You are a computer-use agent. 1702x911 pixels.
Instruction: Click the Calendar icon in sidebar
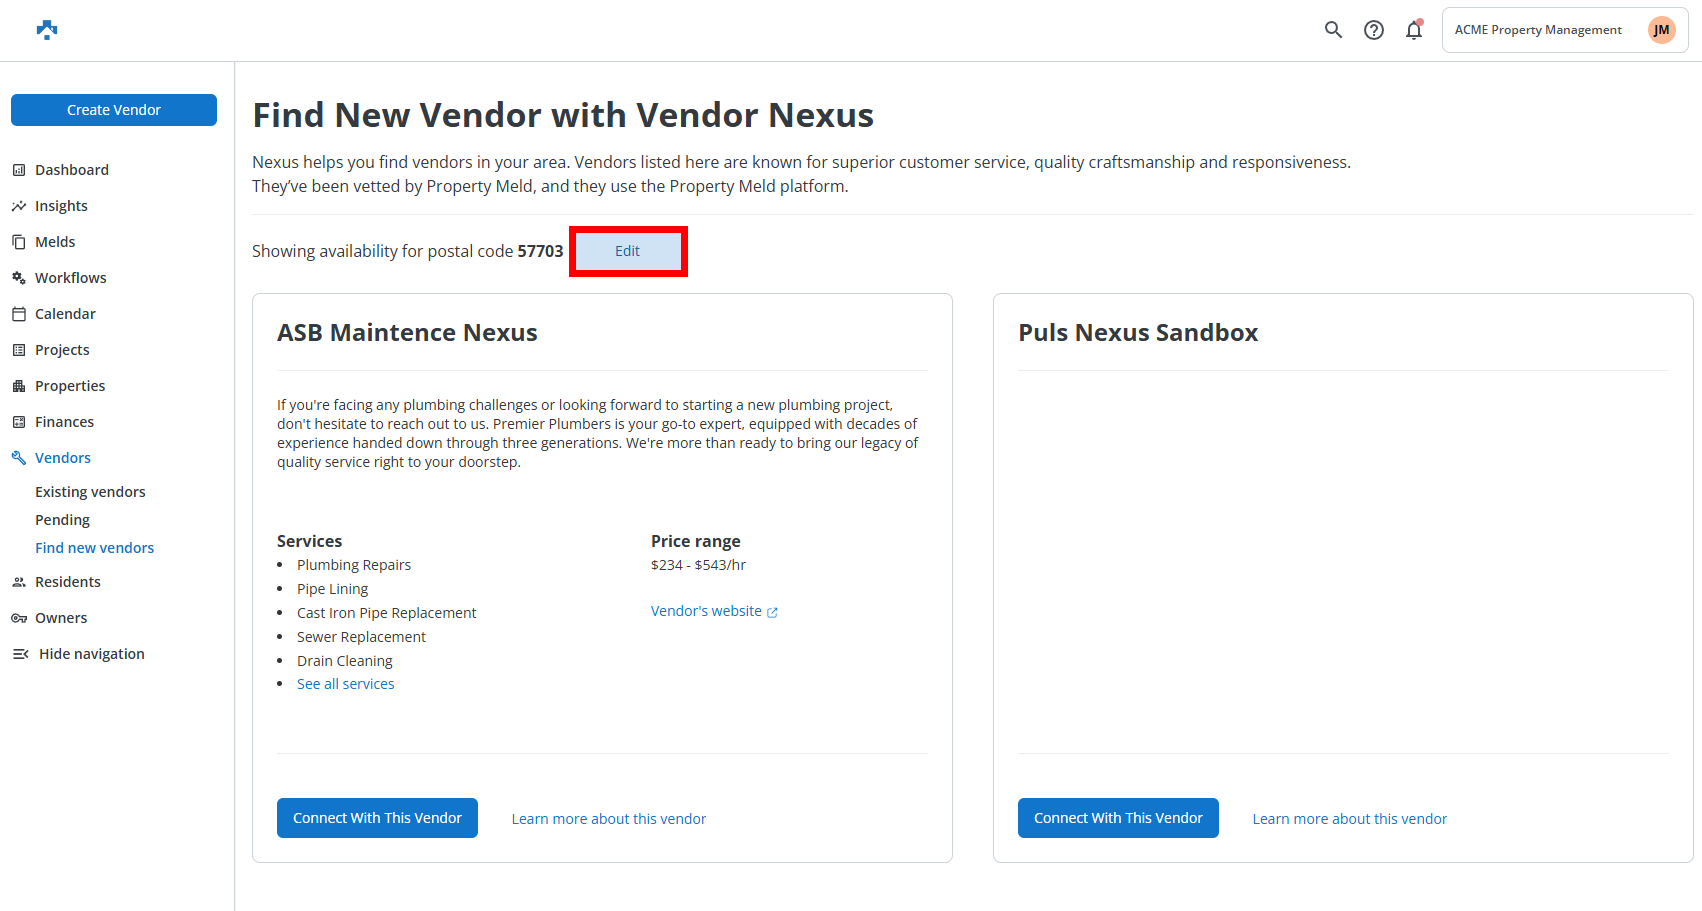[19, 314]
